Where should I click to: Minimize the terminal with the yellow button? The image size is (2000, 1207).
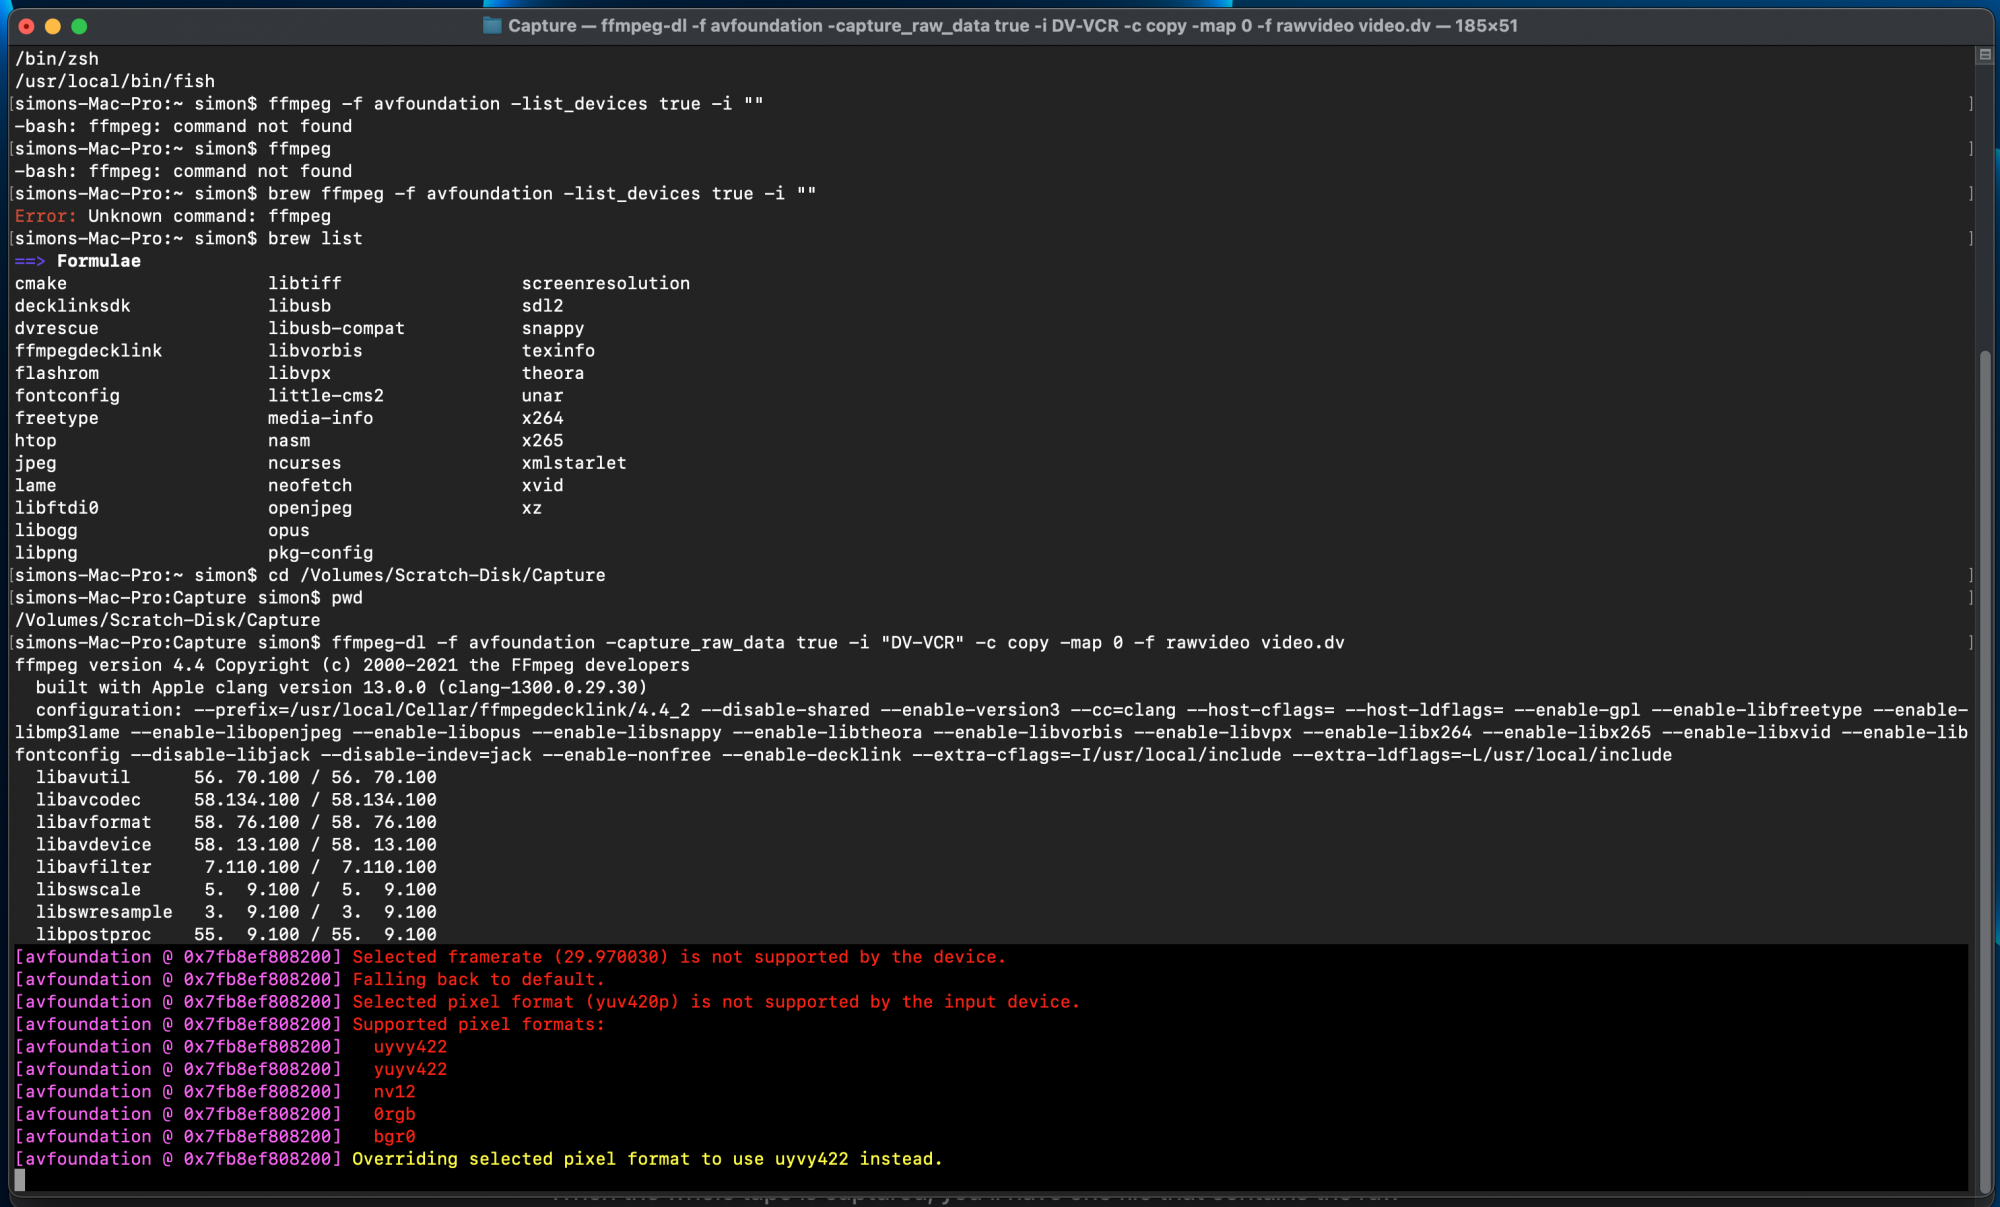point(53,26)
